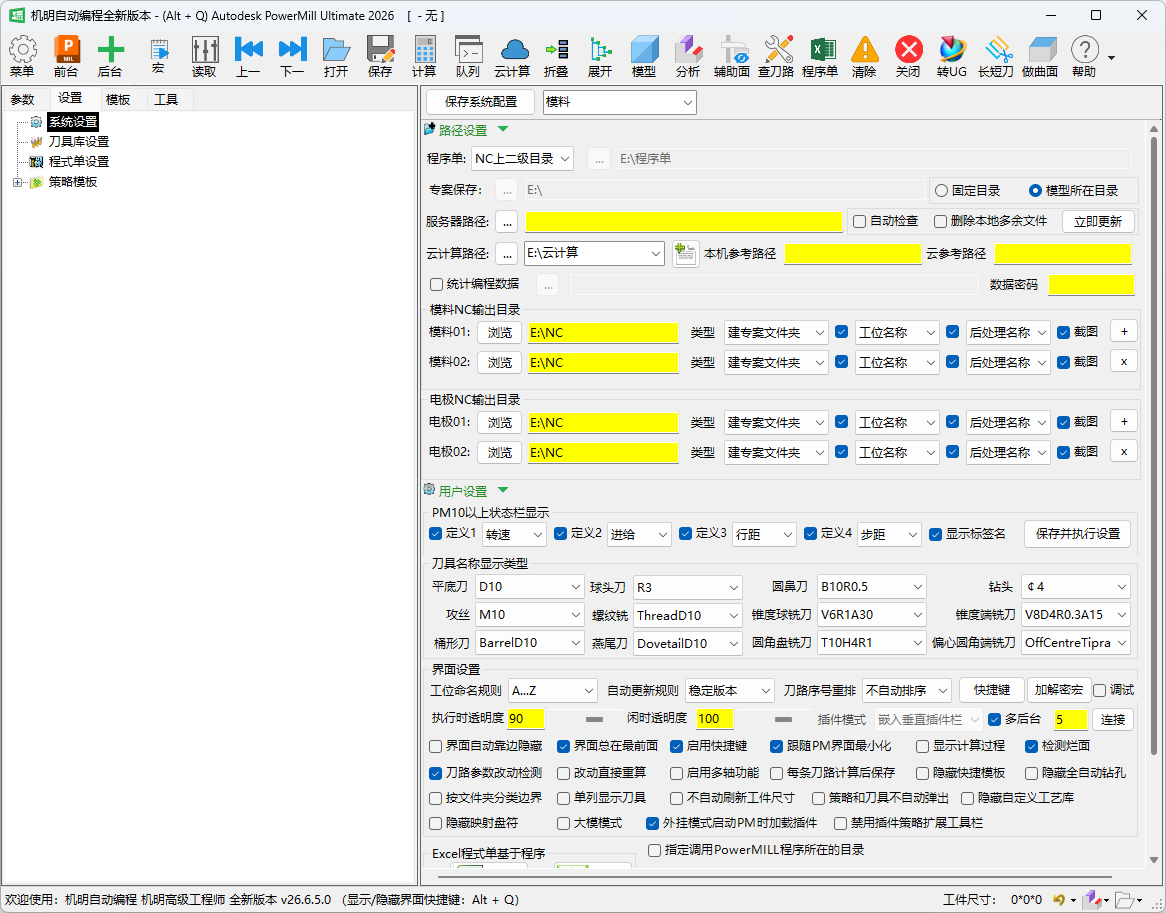
Task: Open the 模料 dropdown next to 保存系统配置
Action: click(x=620, y=102)
